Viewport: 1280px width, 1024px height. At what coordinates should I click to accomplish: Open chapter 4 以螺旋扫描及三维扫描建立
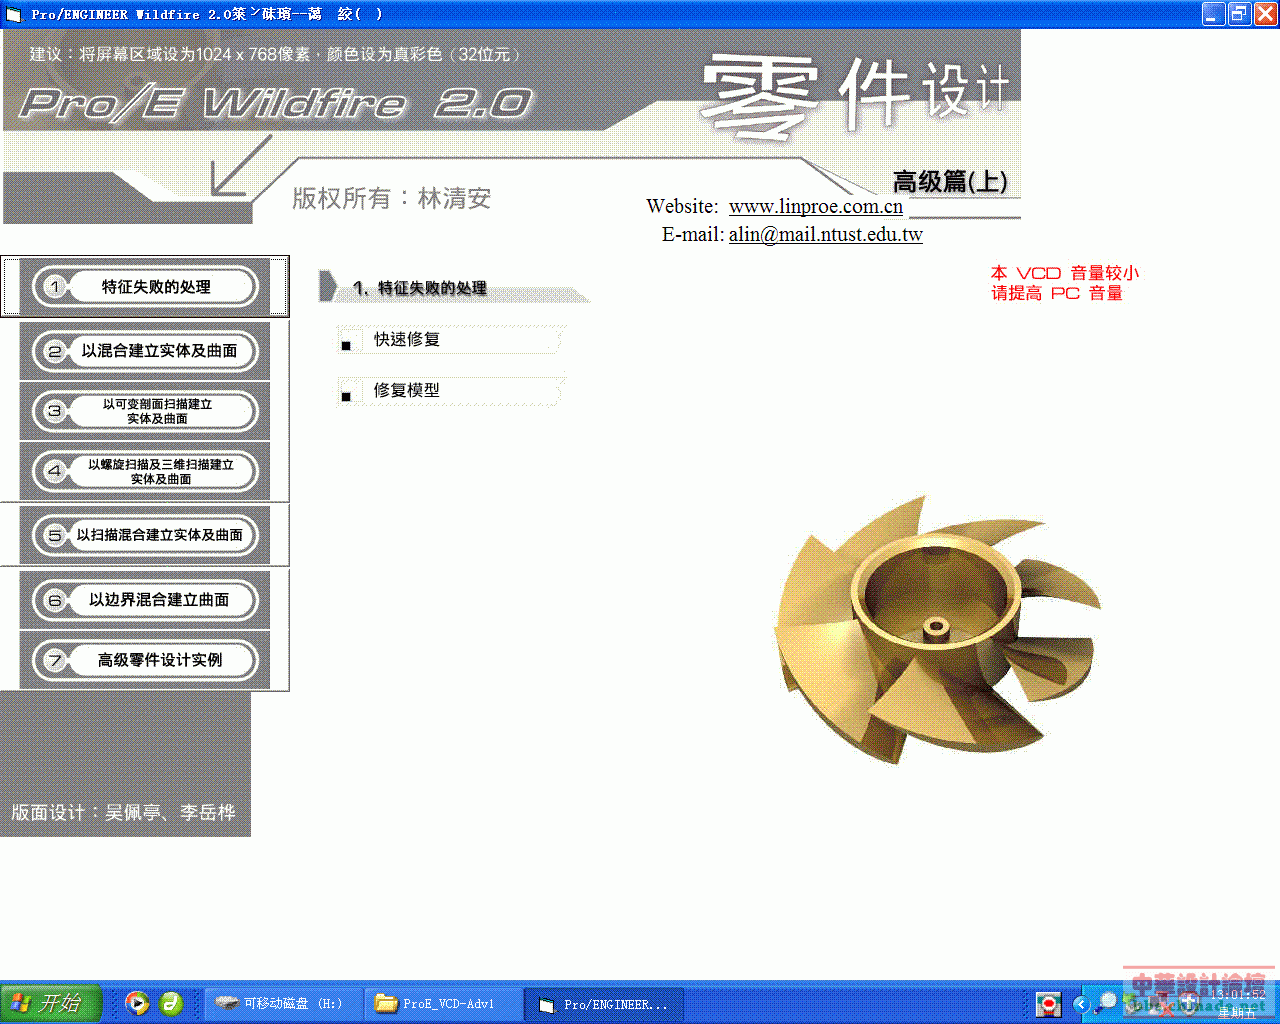pos(145,471)
